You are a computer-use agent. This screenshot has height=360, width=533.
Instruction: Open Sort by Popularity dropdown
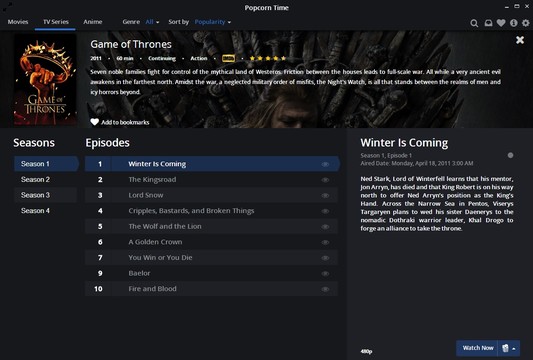click(x=212, y=22)
